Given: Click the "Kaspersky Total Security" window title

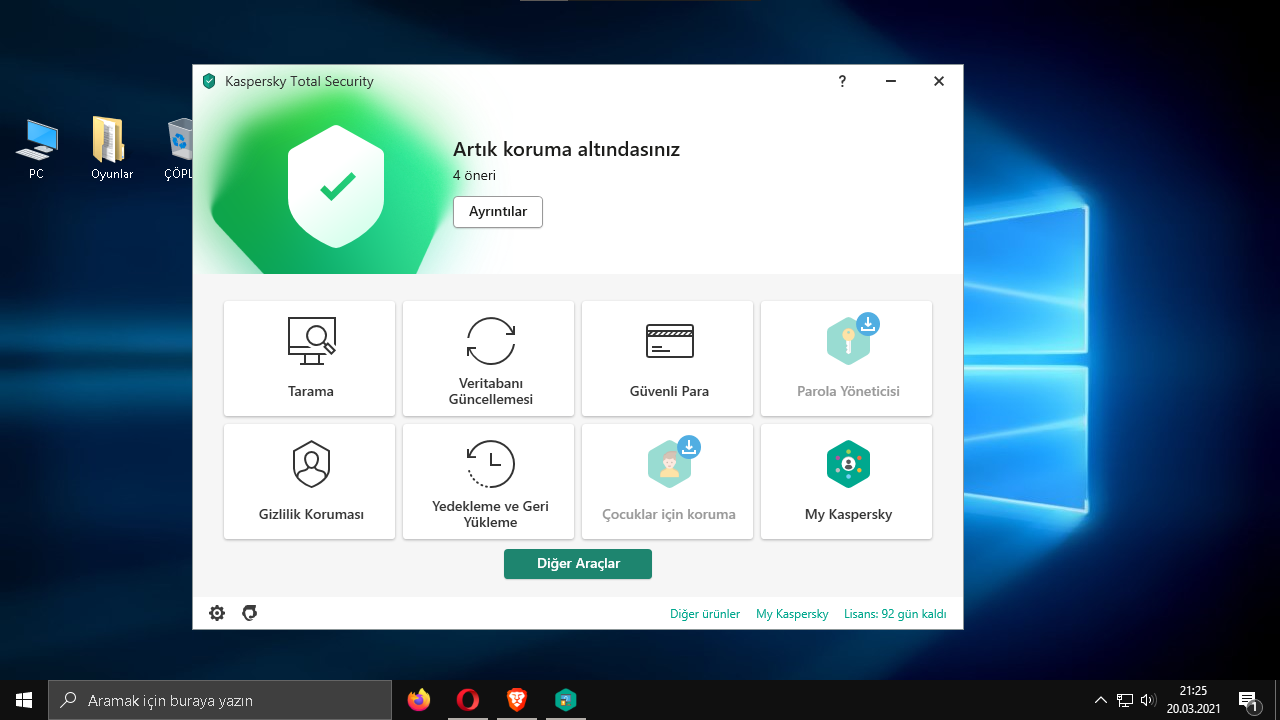Looking at the screenshot, I should coord(299,81).
